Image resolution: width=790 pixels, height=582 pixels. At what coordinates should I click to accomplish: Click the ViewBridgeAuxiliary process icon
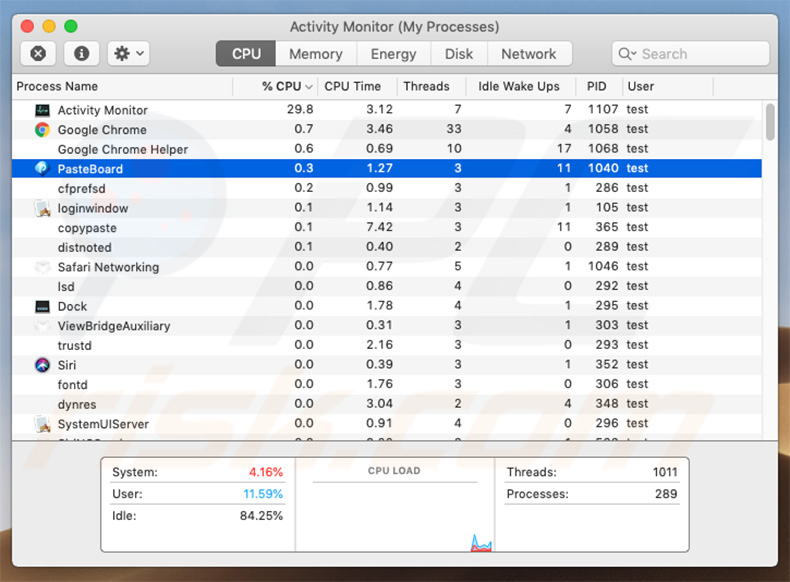pos(42,326)
